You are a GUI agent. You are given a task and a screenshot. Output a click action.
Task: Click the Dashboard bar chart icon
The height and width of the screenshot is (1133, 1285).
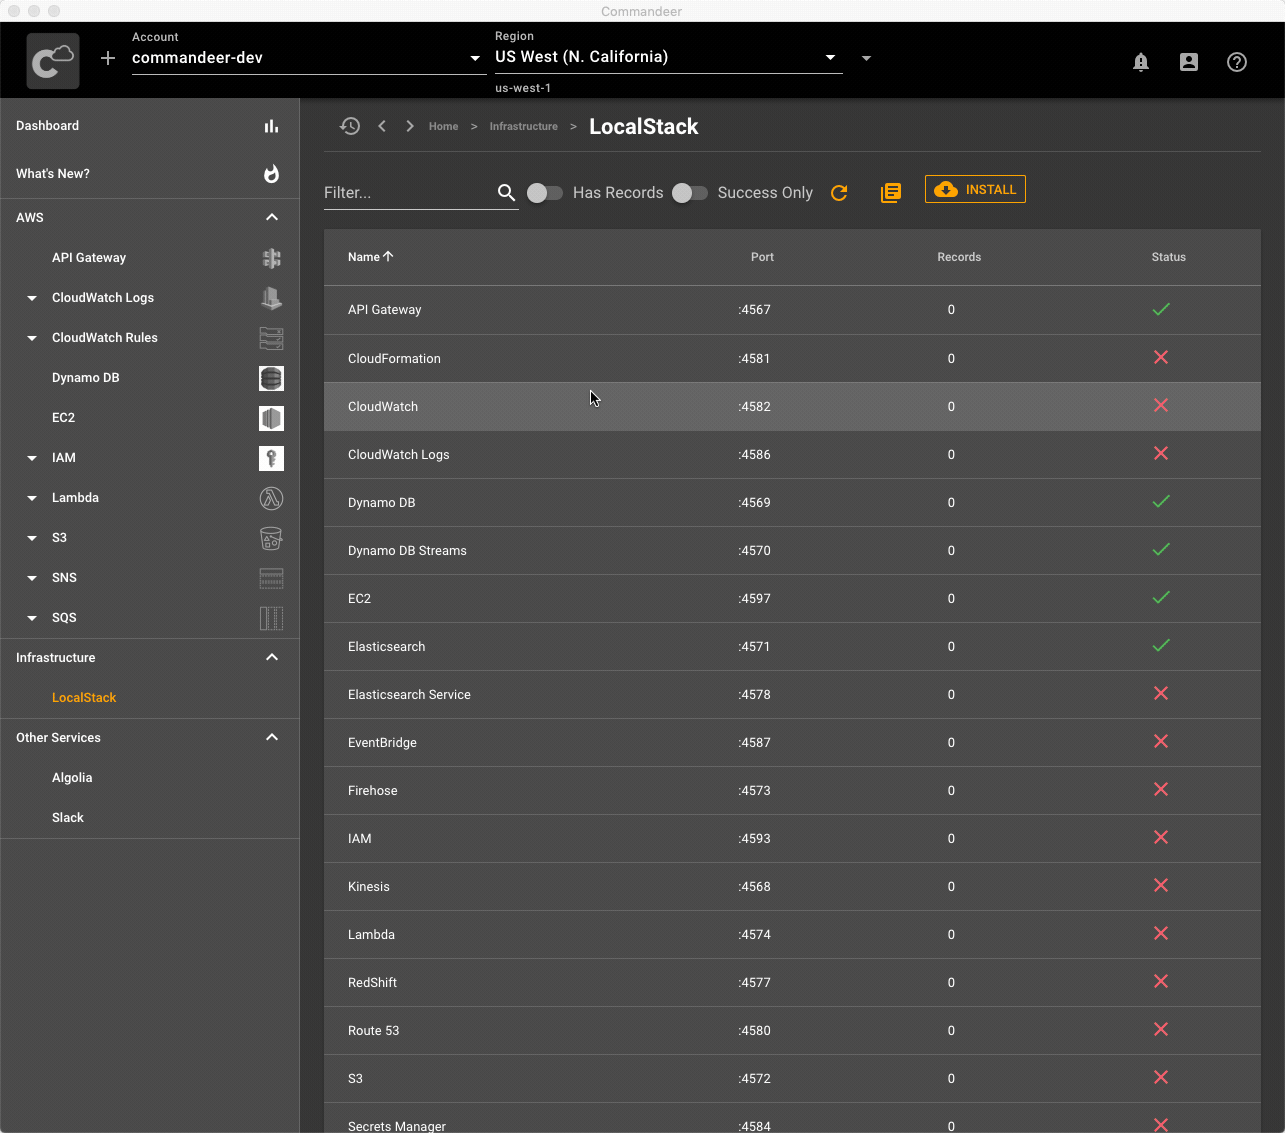[x=271, y=126]
